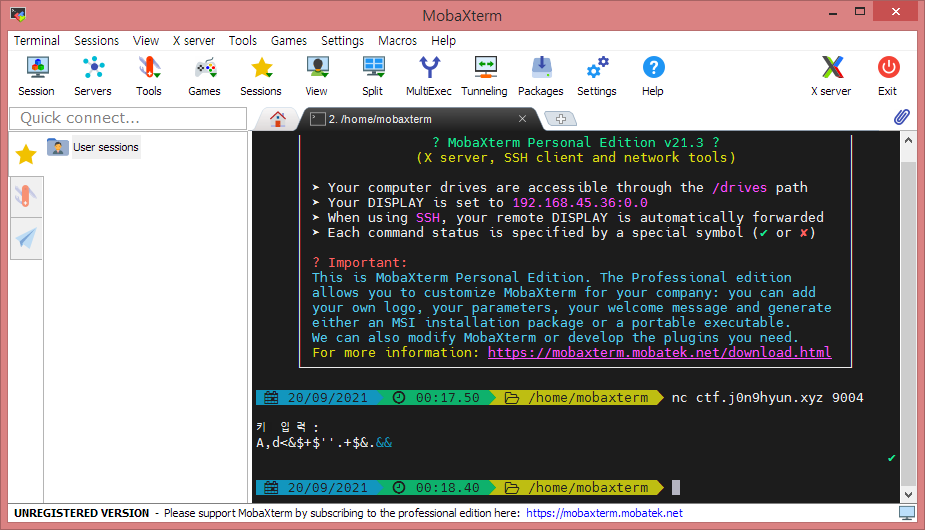
Task: Click the UNREGISTERED VERSION status text
Action: 81,513
